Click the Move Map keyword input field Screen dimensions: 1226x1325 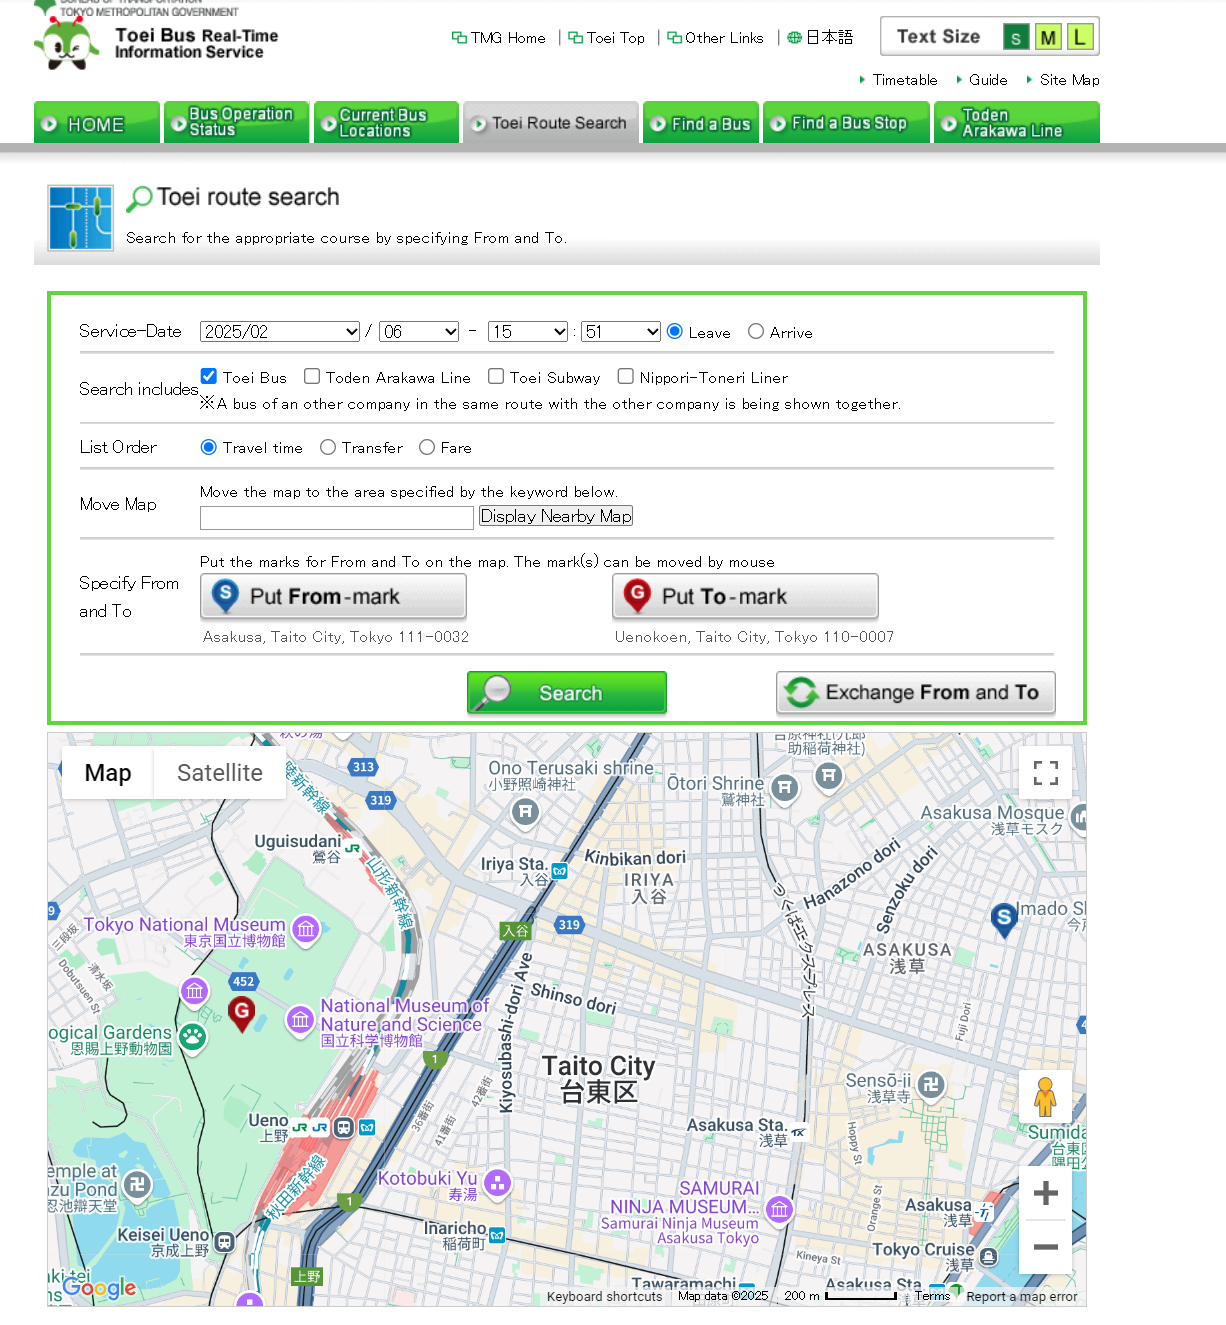[x=337, y=518]
